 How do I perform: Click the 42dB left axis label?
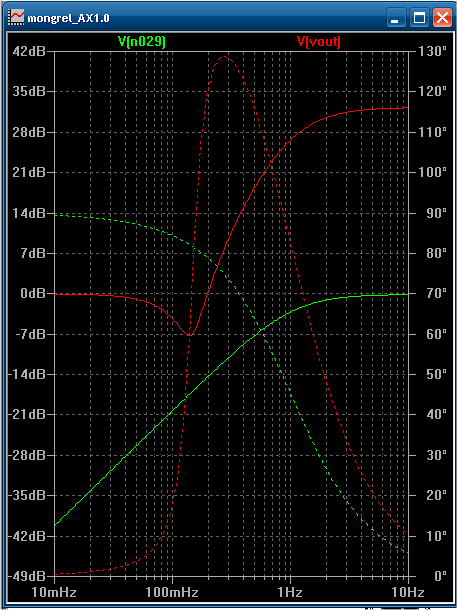click(27, 51)
